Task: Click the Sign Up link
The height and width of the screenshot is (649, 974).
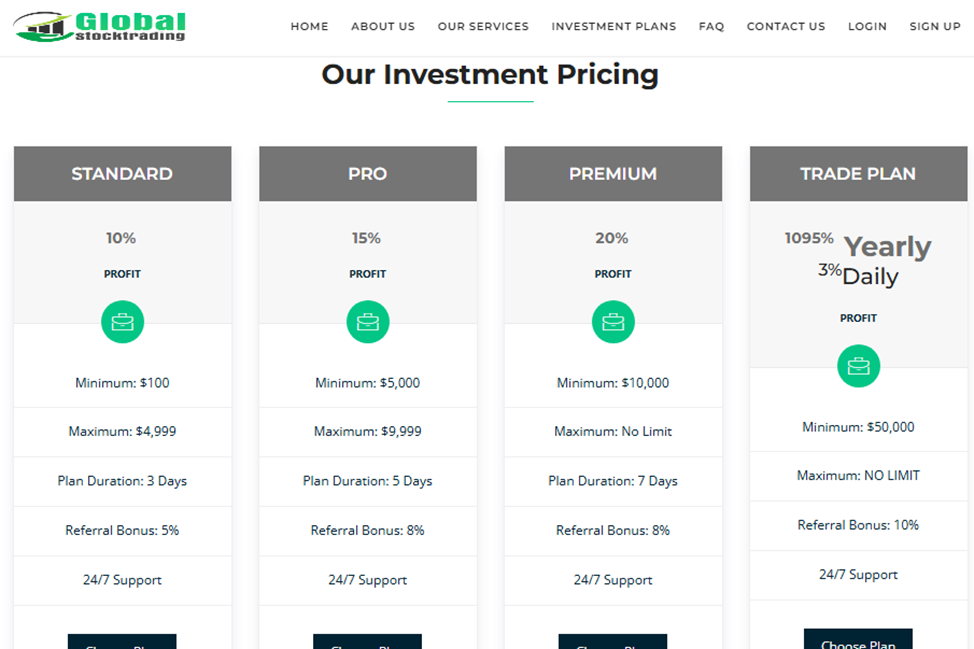Action: coord(935,27)
